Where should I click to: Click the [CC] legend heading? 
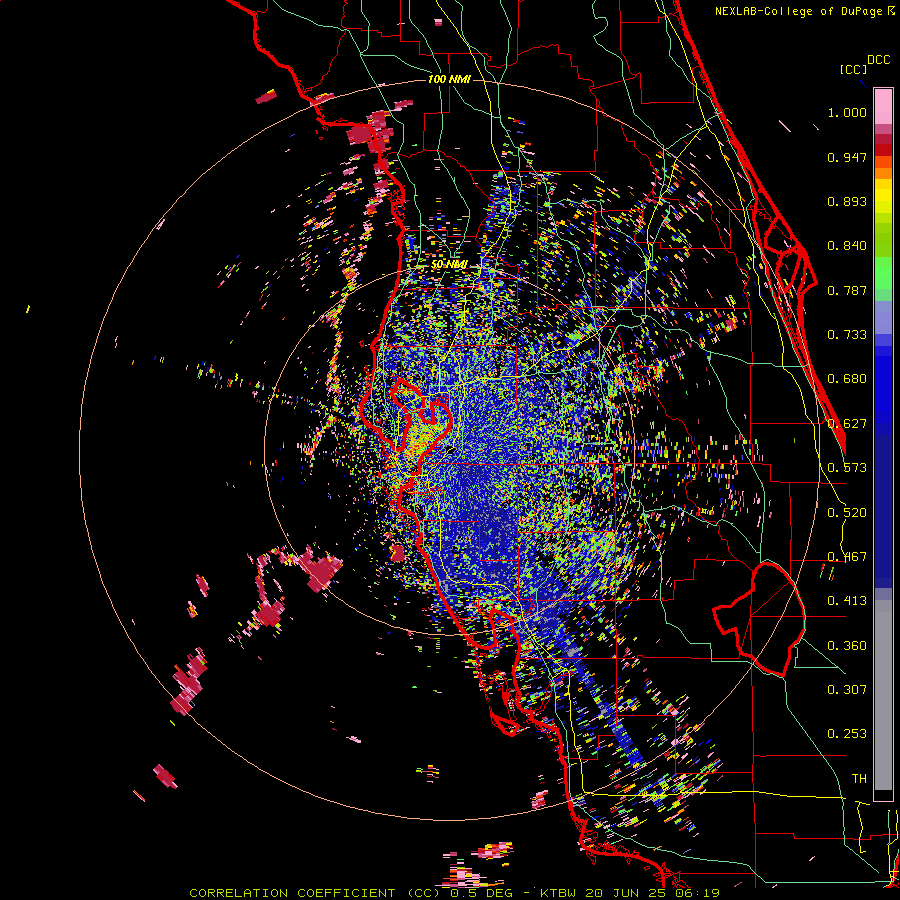pos(853,69)
